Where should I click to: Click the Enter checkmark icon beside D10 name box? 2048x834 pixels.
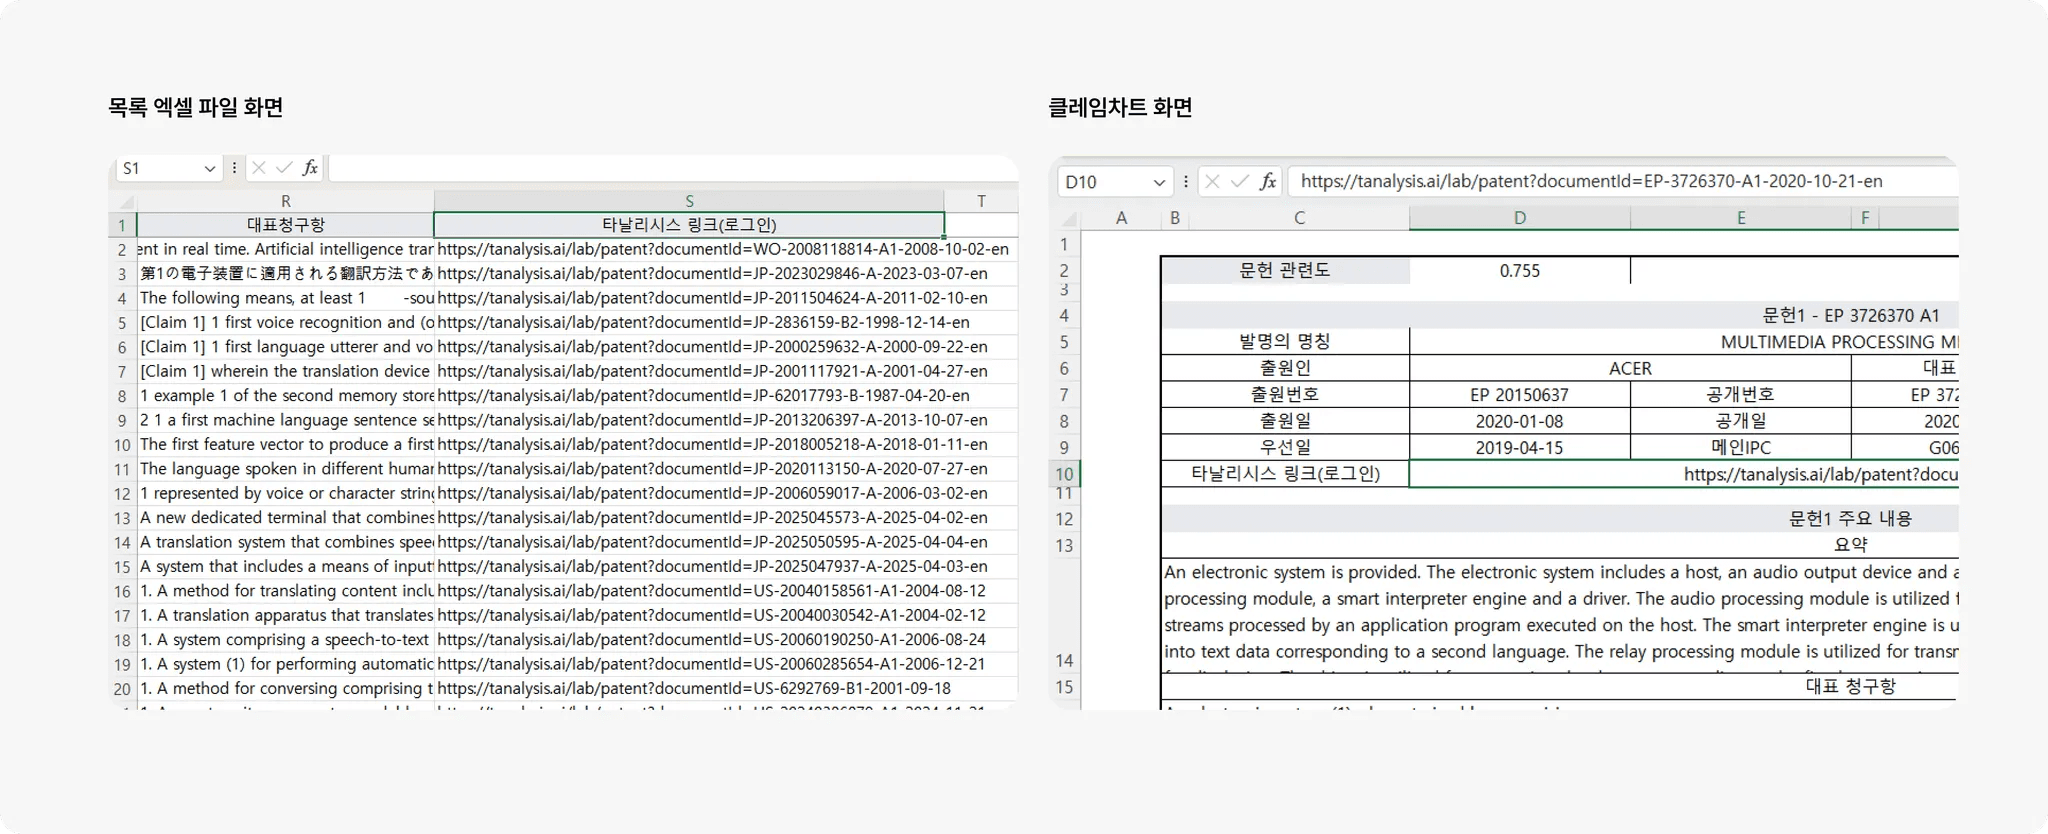tap(1240, 181)
